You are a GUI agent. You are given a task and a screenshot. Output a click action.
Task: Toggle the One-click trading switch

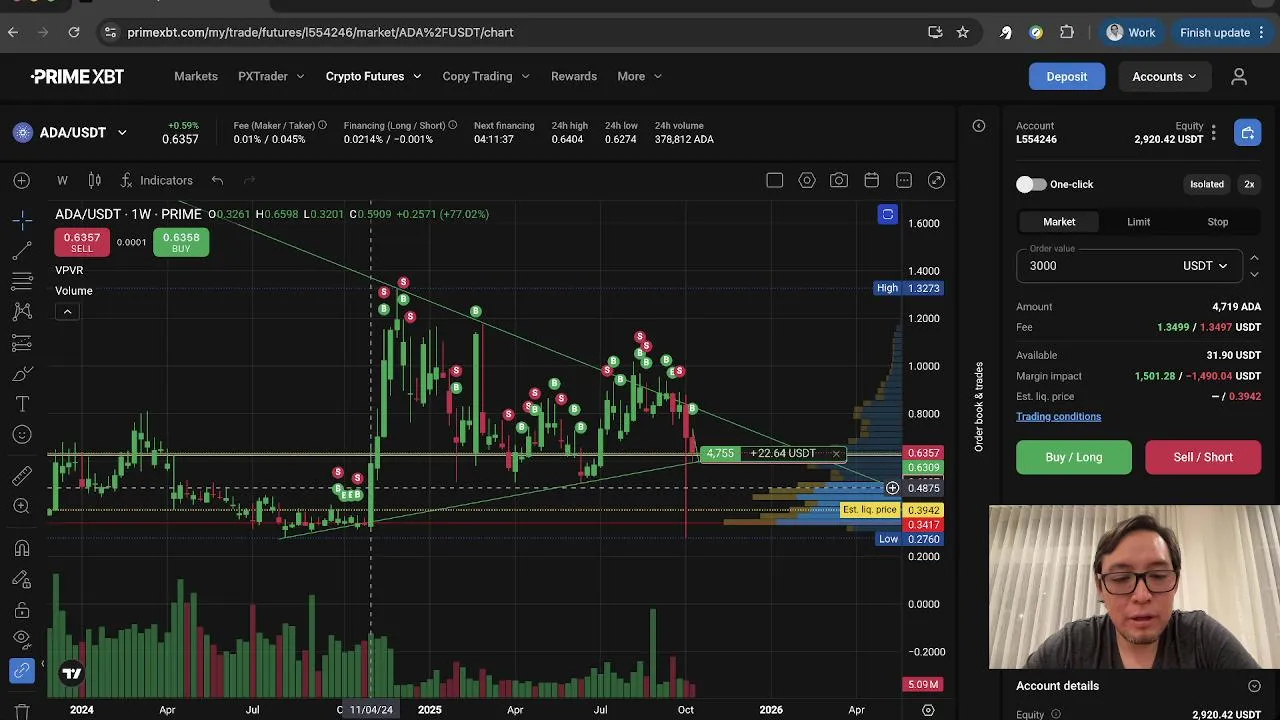click(x=1031, y=184)
